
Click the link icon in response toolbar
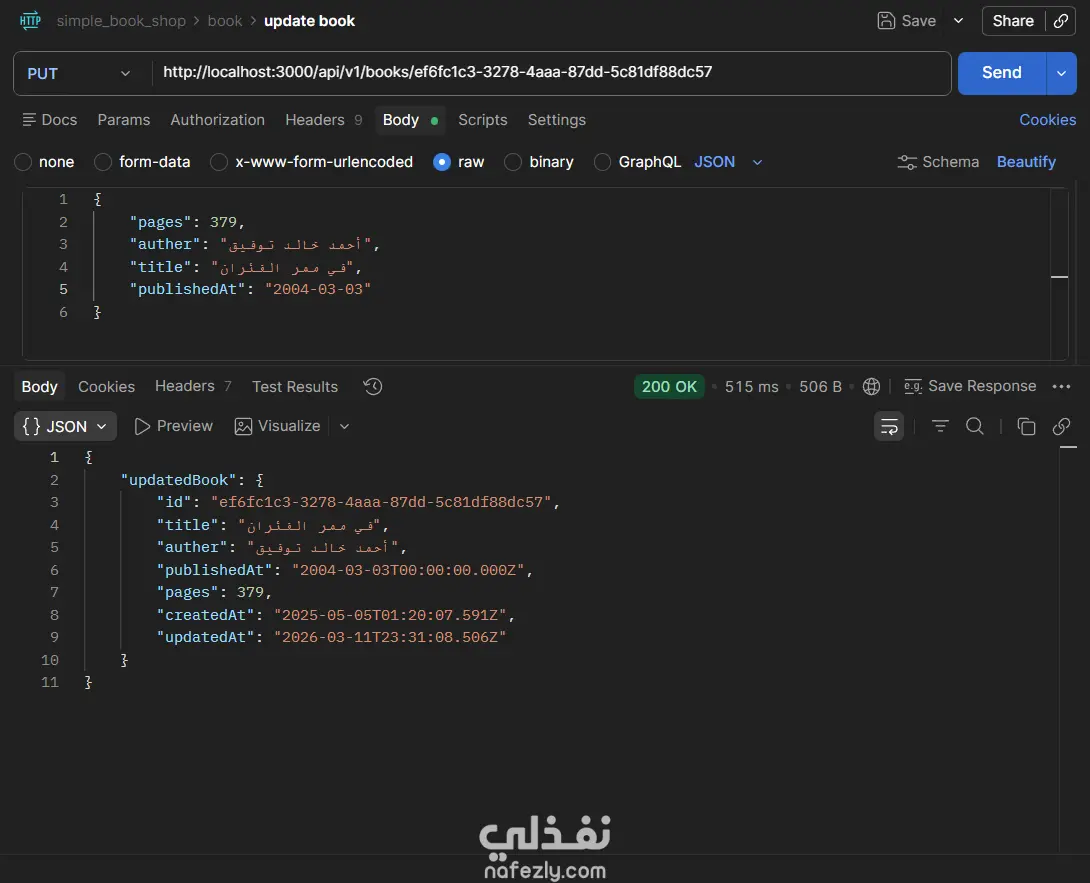point(1062,427)
